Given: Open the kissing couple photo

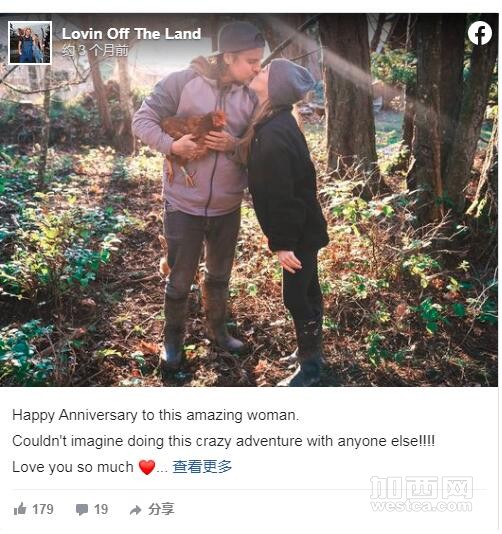Looking at the screenshot, I should coord(249,200).
